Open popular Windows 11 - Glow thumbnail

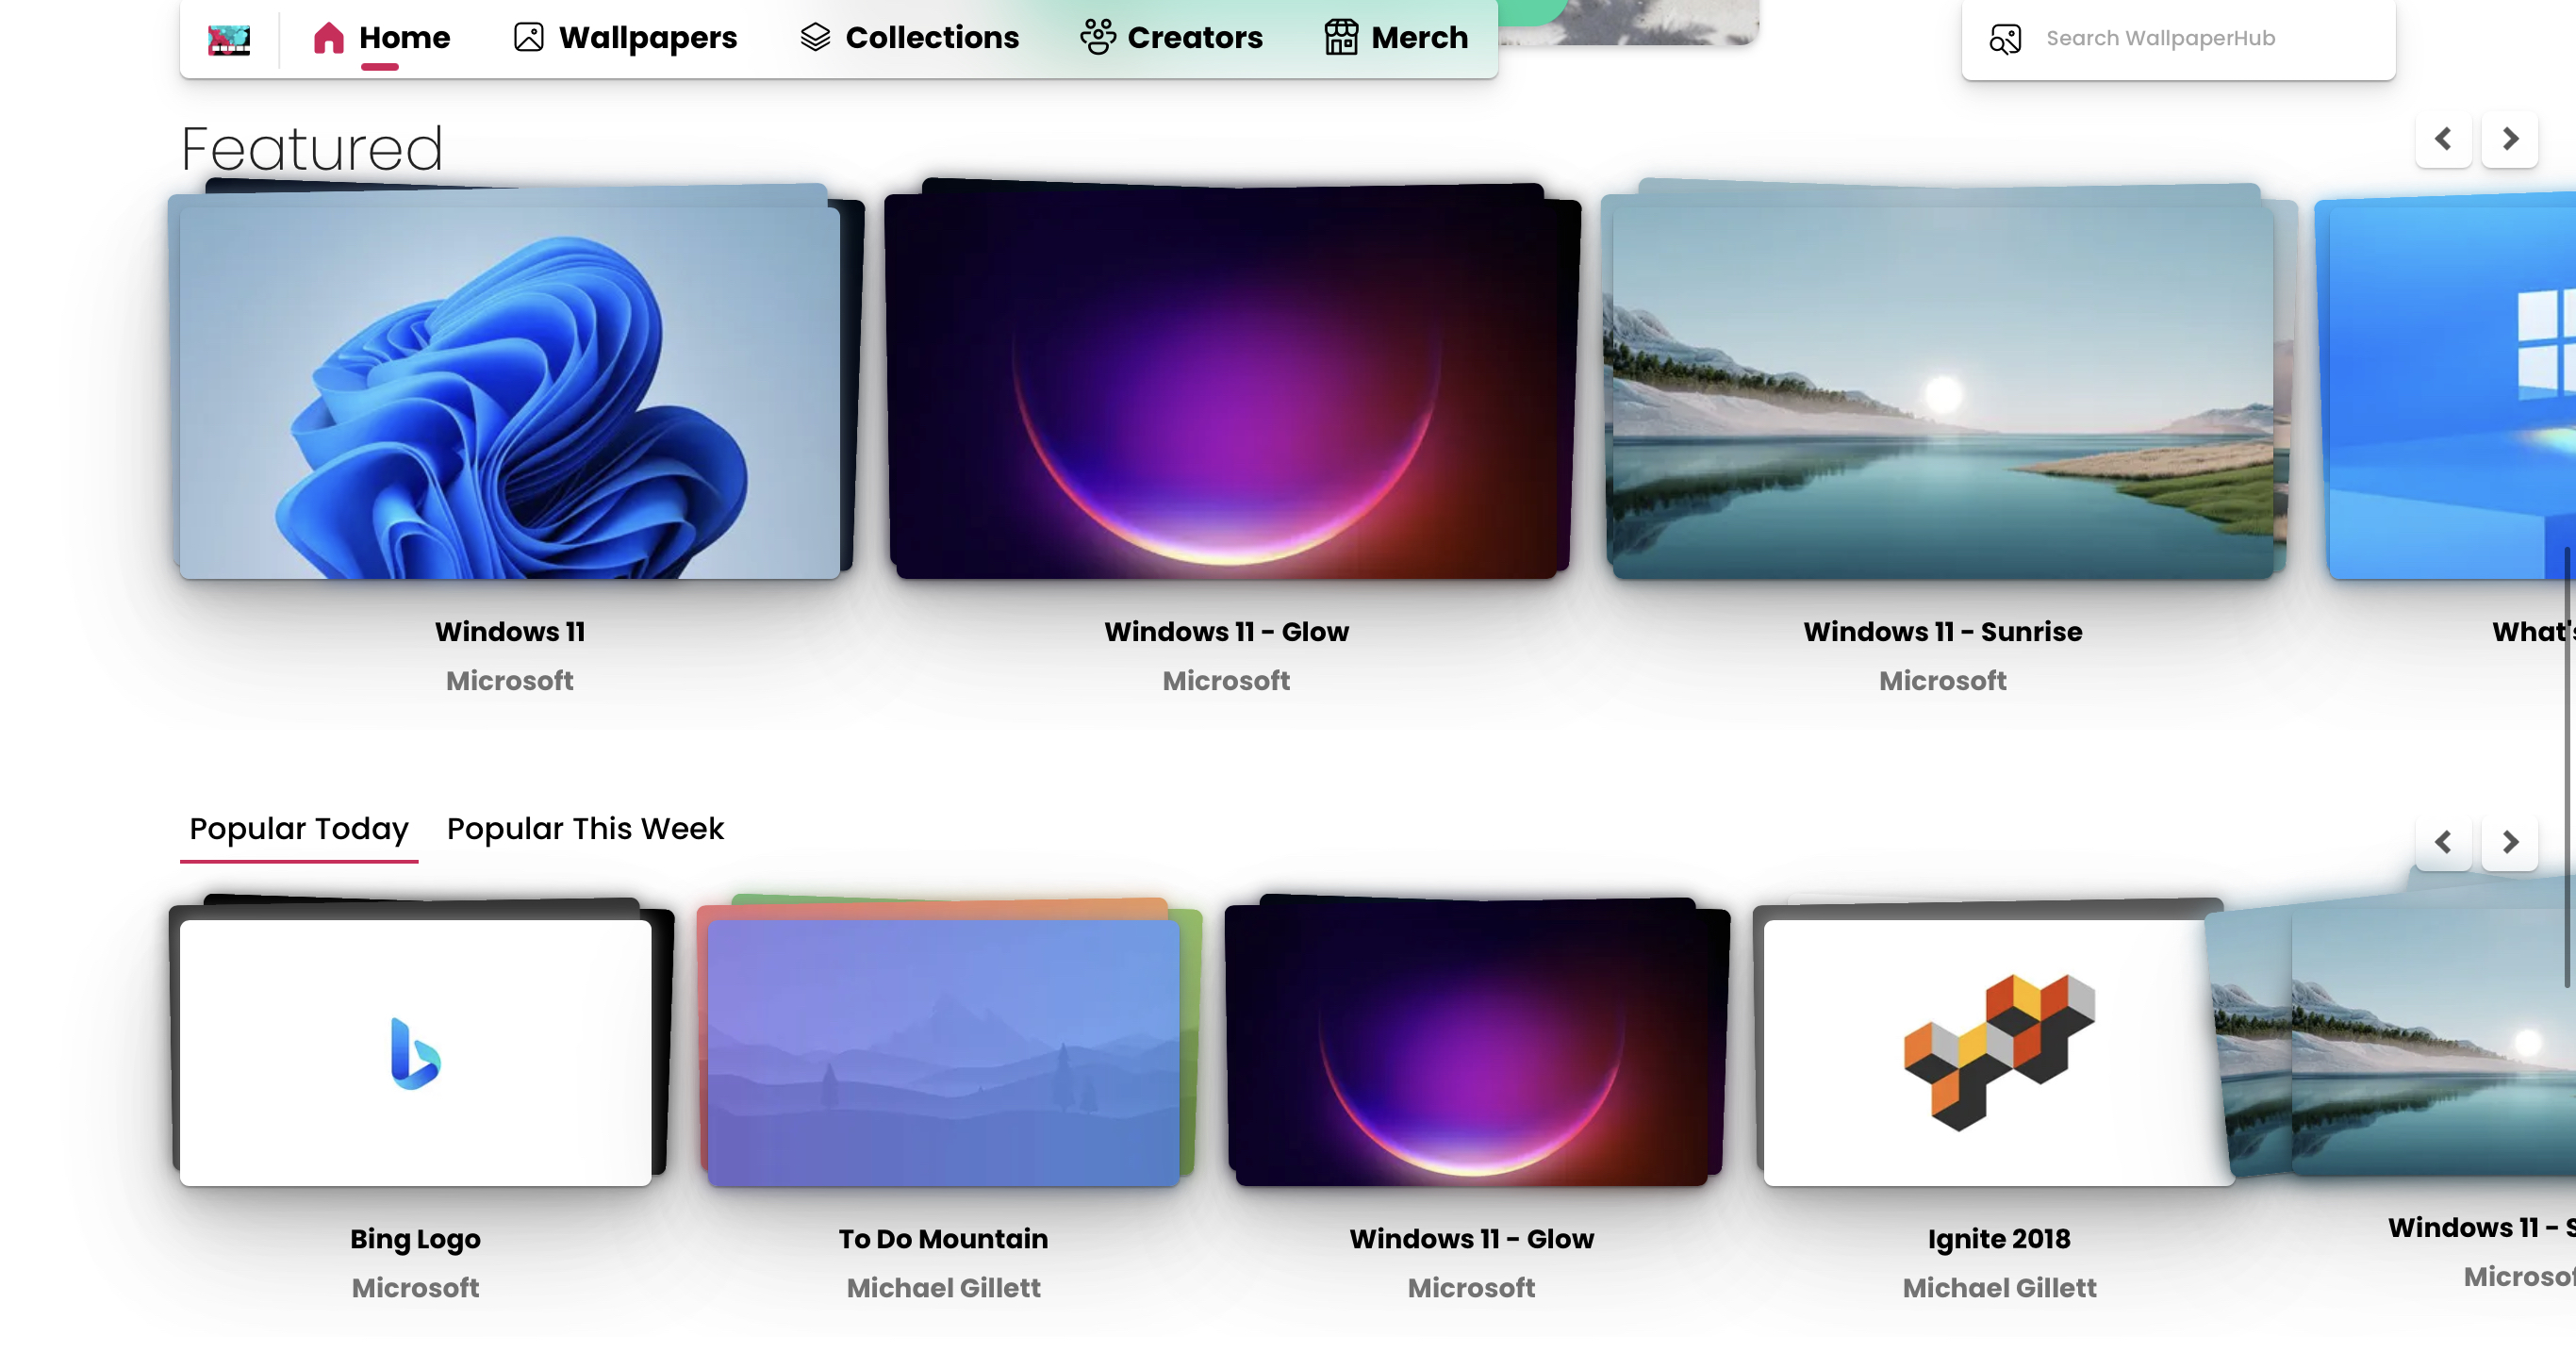(x=1472, y=1052)
